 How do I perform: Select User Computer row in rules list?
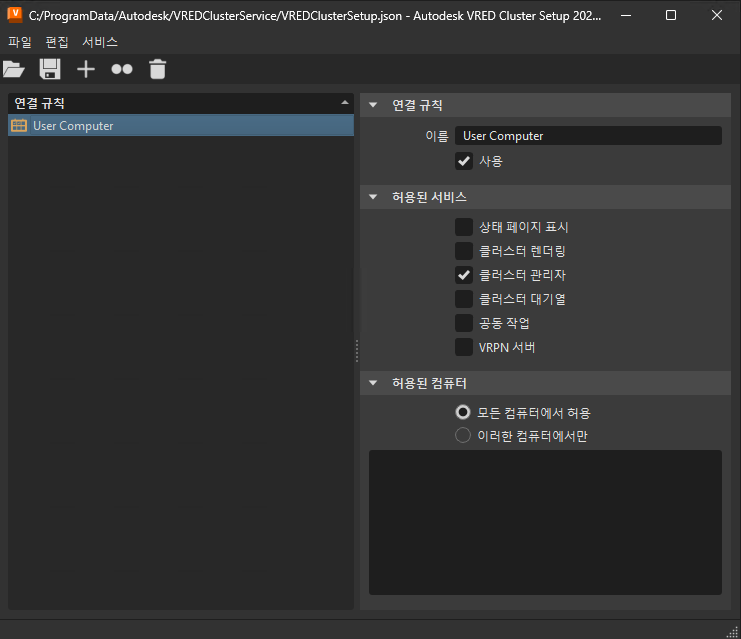point(181,125)
